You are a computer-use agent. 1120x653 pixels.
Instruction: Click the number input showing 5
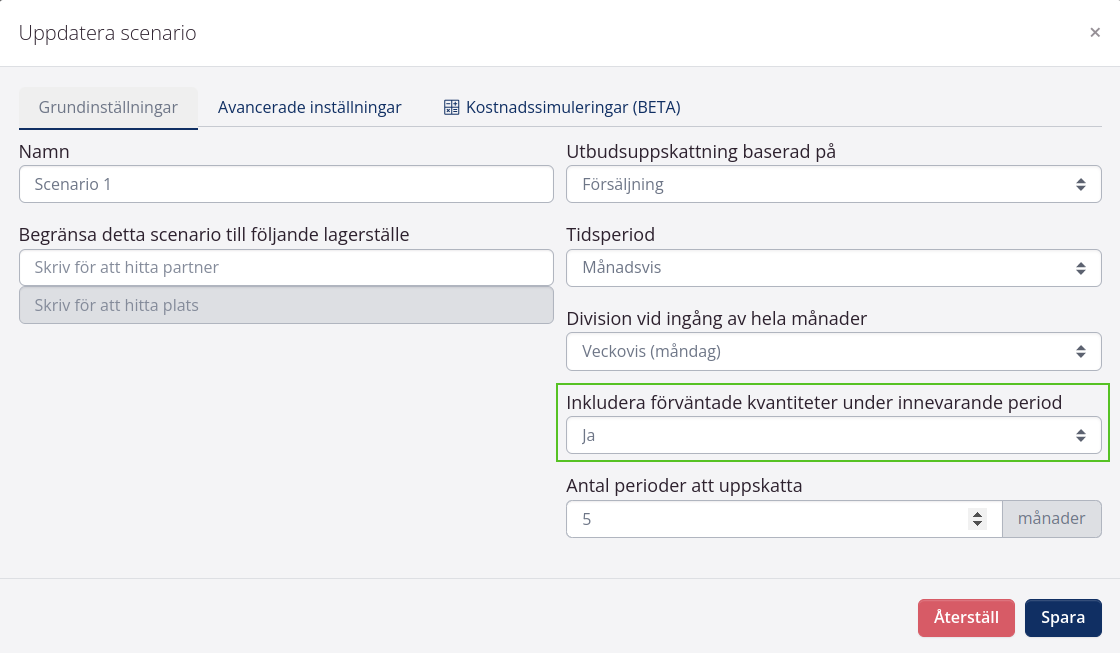(x=770, y=519)
